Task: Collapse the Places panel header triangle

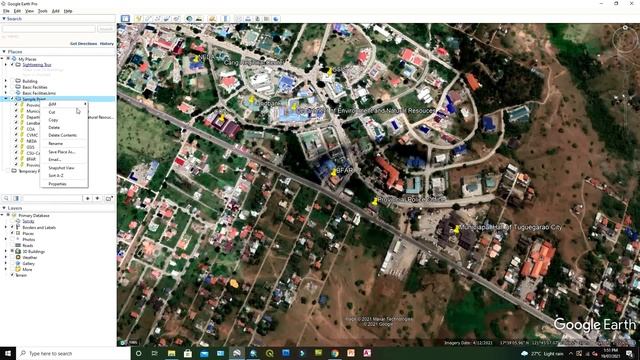Action: 4,52
